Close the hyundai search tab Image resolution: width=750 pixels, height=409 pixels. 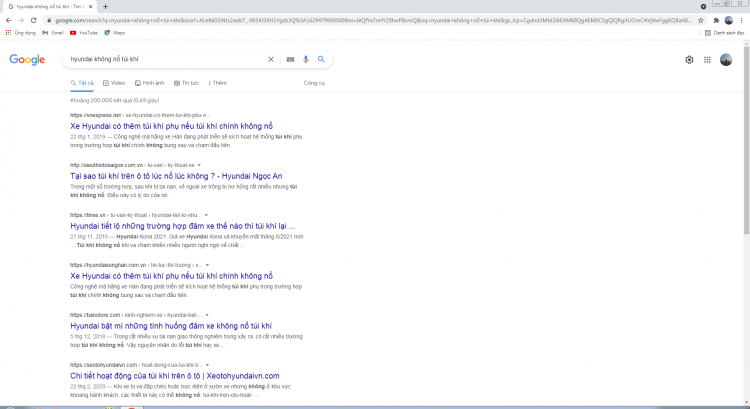[x=90, y=7]
